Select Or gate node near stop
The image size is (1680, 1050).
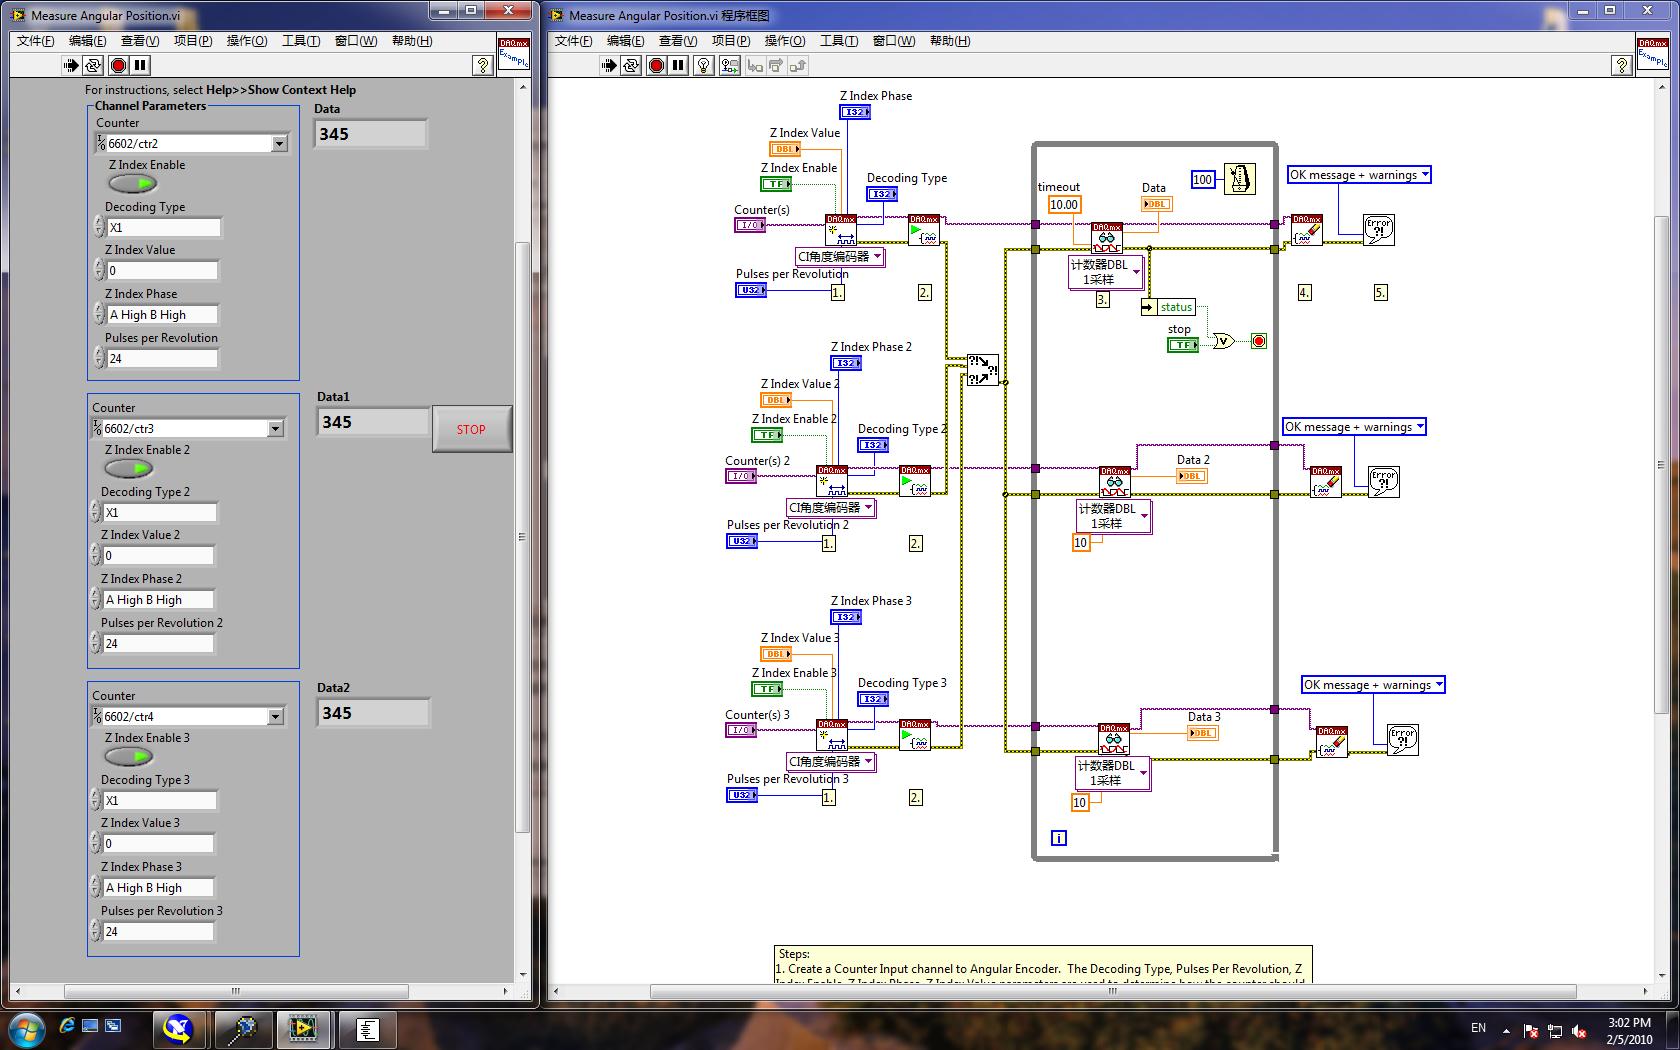click(x=1224, y=341)
